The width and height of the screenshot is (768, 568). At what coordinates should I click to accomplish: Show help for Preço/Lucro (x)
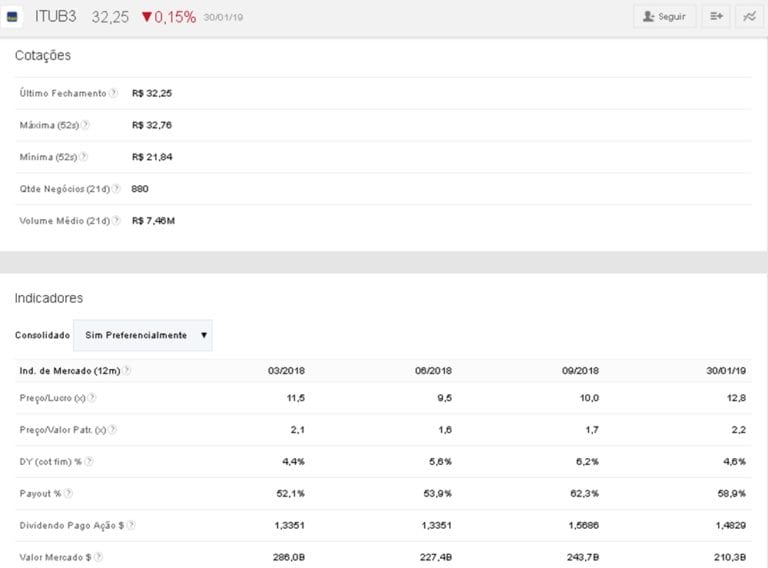(92, 398)
